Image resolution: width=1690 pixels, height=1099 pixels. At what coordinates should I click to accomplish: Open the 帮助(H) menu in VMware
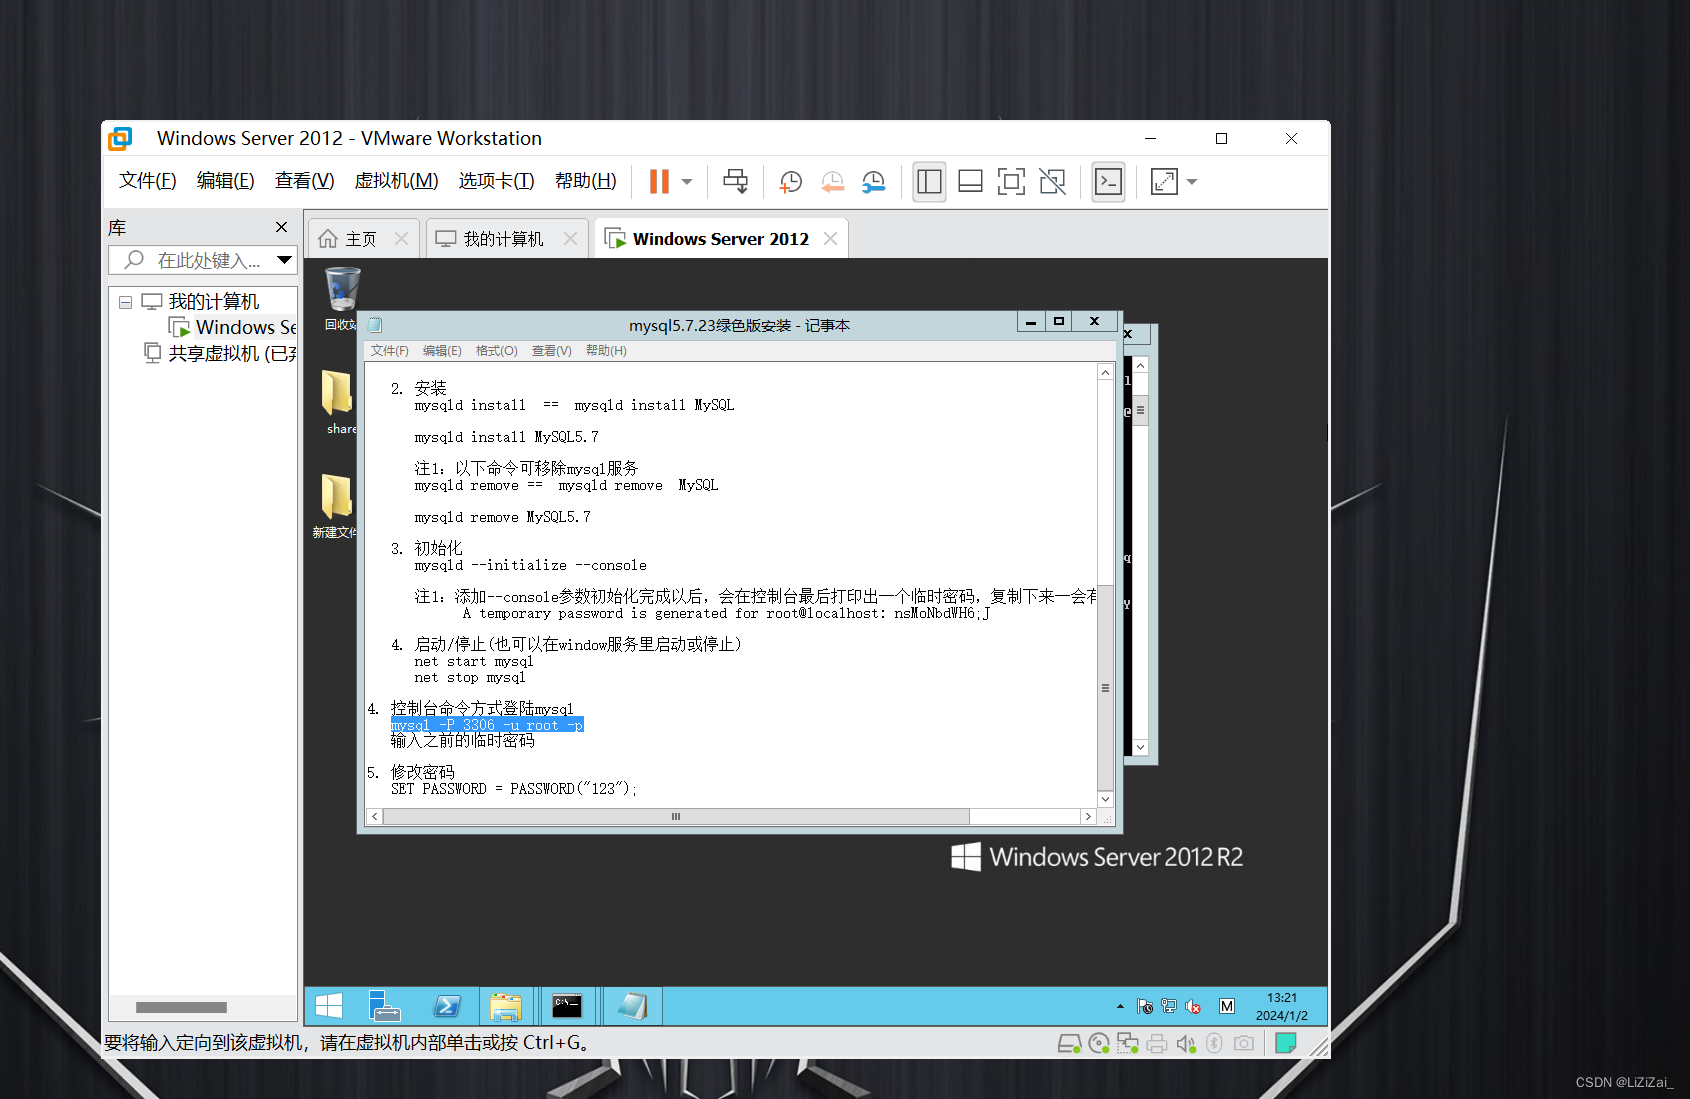(x=586, y=181)
